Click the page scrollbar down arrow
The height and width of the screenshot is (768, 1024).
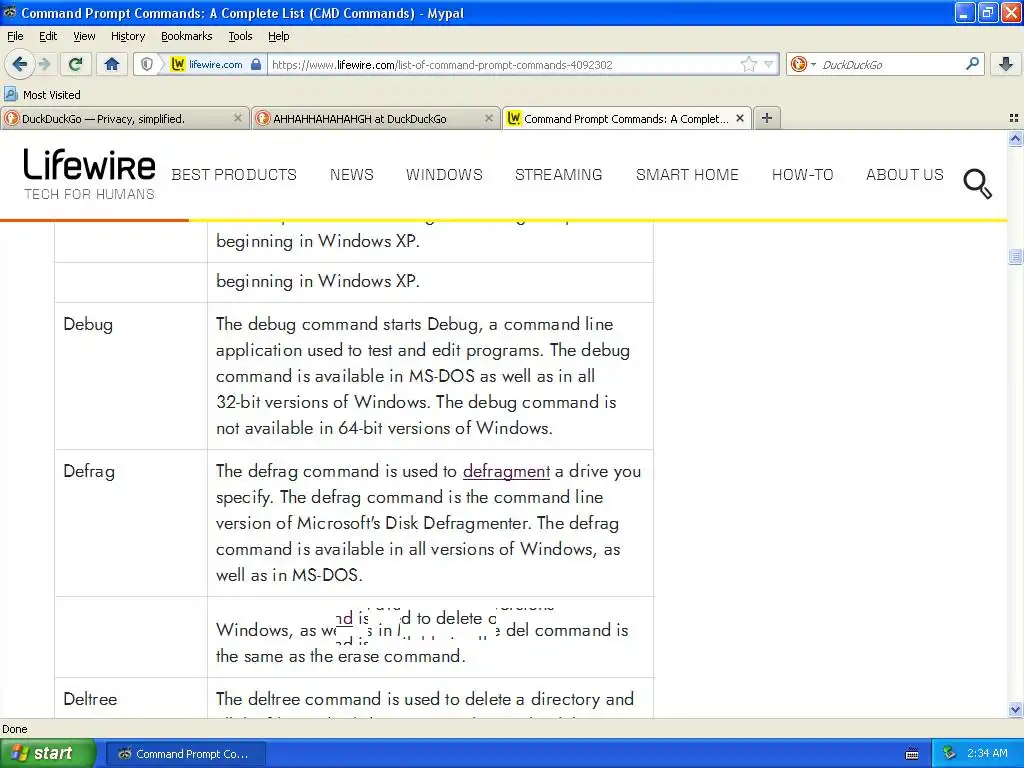pyautogui.click(x=1015, y=709)
